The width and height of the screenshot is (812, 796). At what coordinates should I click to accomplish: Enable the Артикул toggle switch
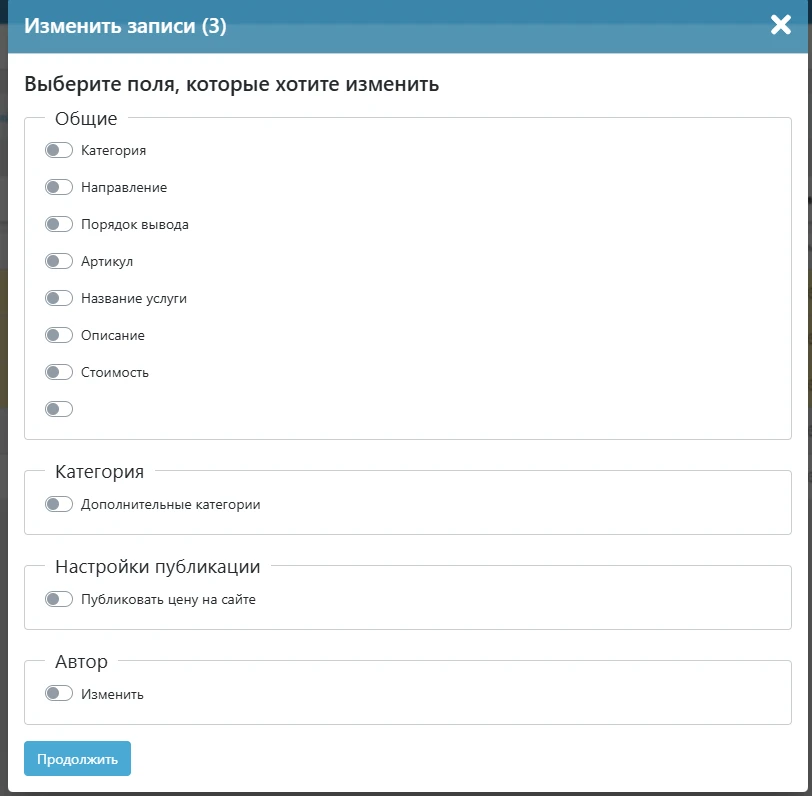[59, 261]
